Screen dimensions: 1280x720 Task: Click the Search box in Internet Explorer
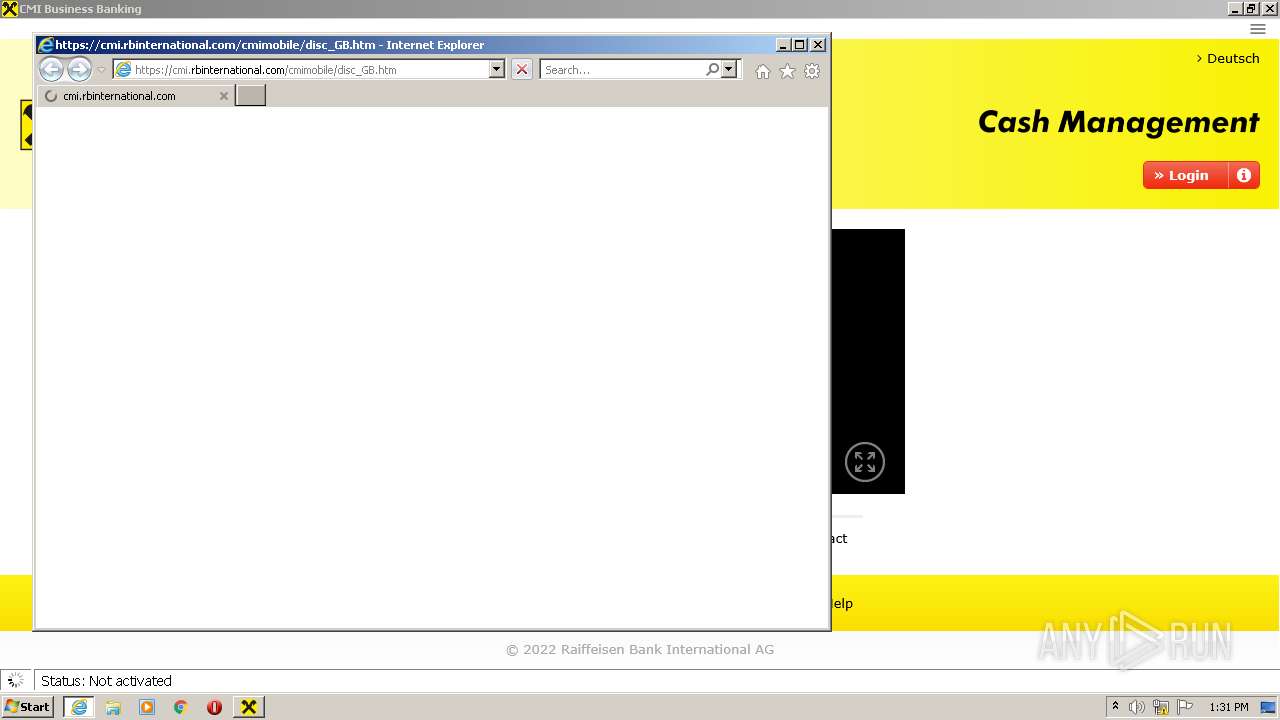pyautogui.click(x=623, y=70)
